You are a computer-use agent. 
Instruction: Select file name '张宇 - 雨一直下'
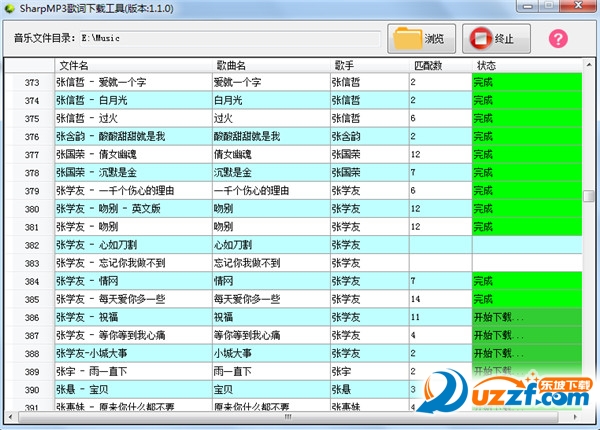click(134, 371)
